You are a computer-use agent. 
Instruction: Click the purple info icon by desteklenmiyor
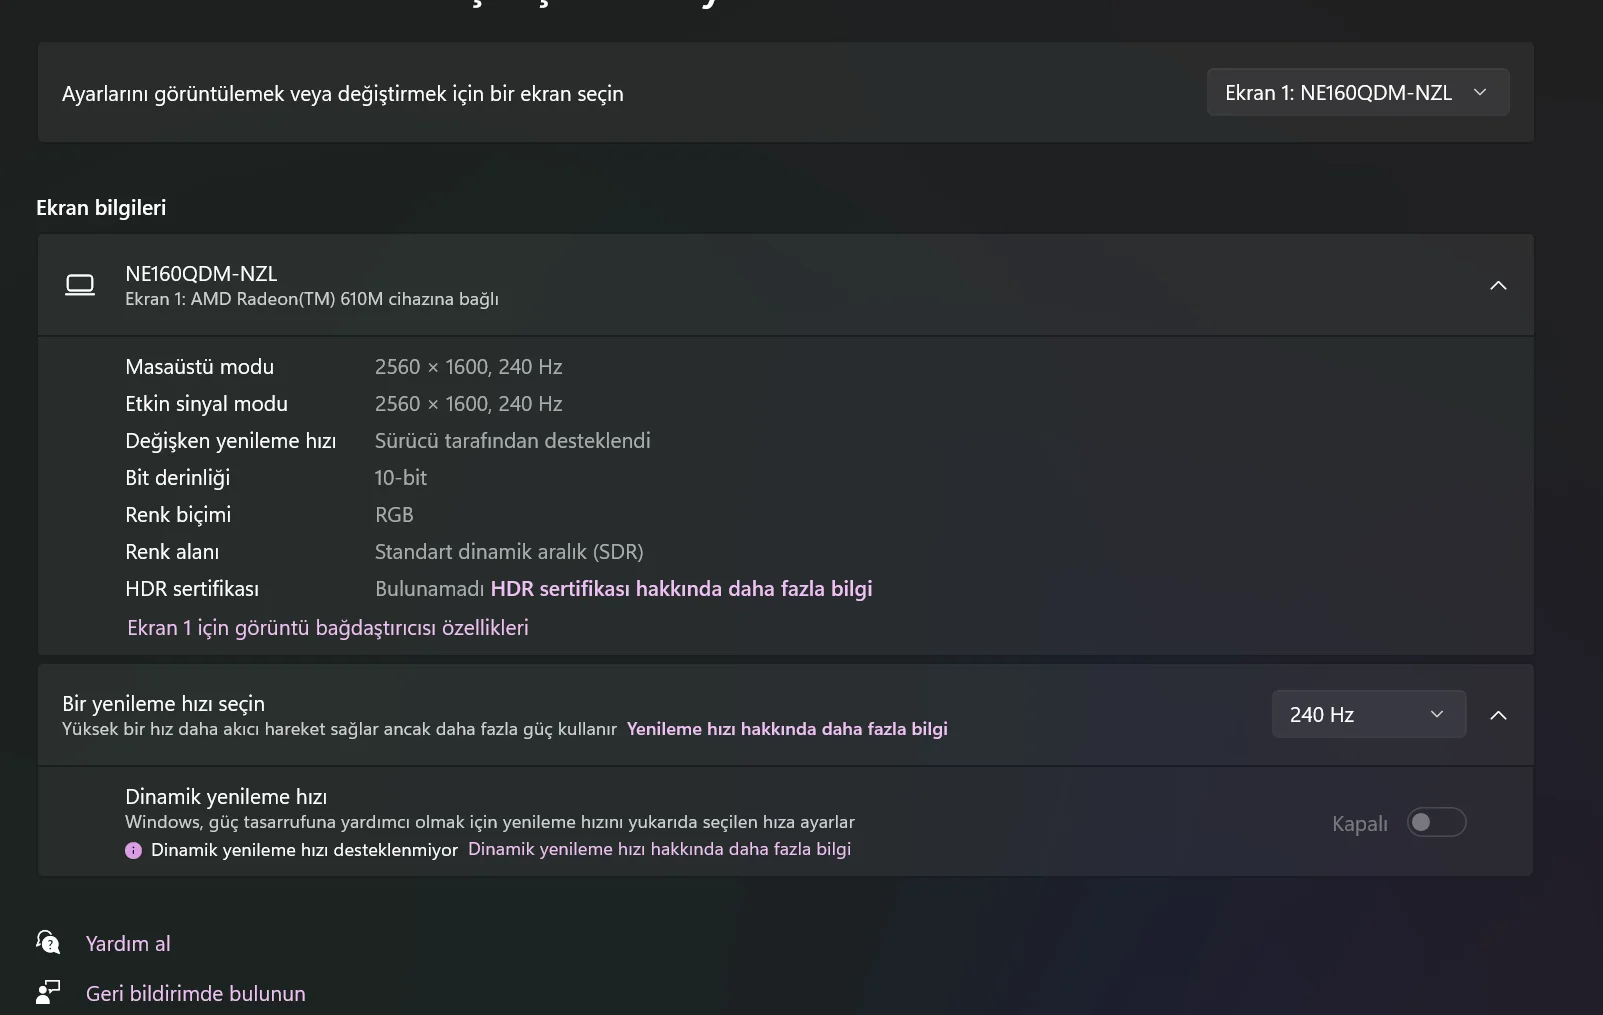(x=133, y=850)
